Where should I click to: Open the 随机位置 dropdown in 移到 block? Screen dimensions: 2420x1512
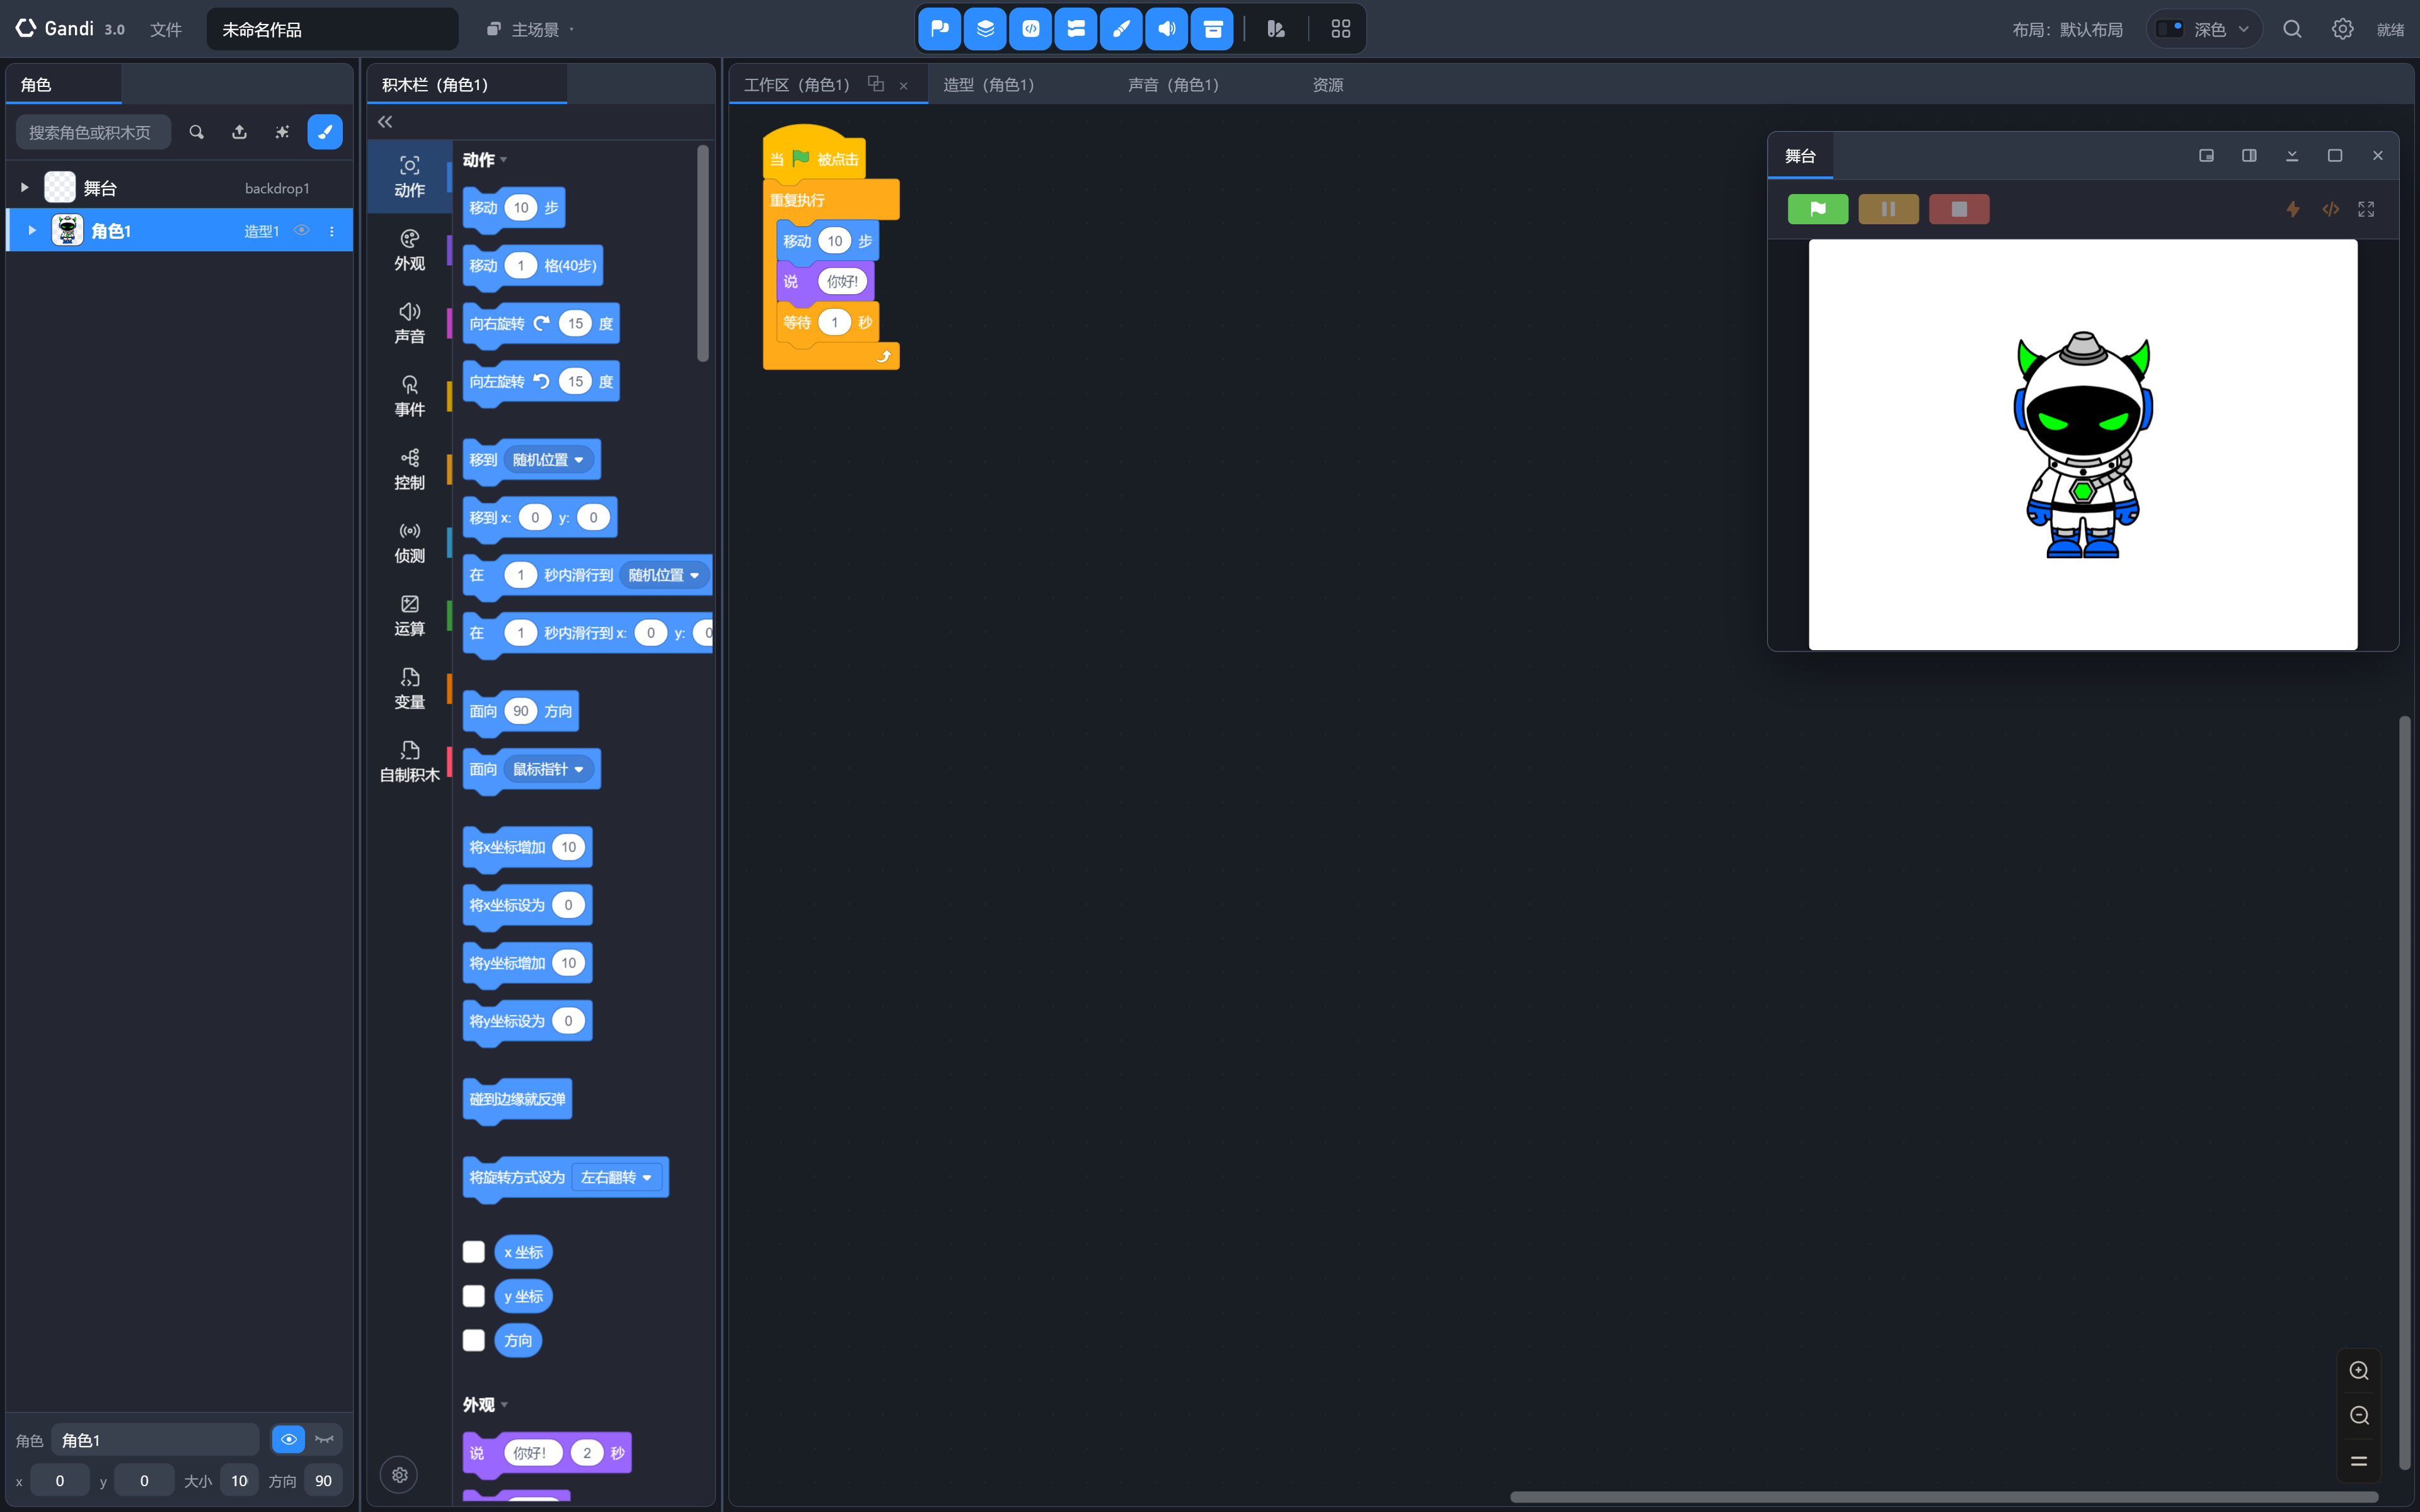(x=548, y=460)
